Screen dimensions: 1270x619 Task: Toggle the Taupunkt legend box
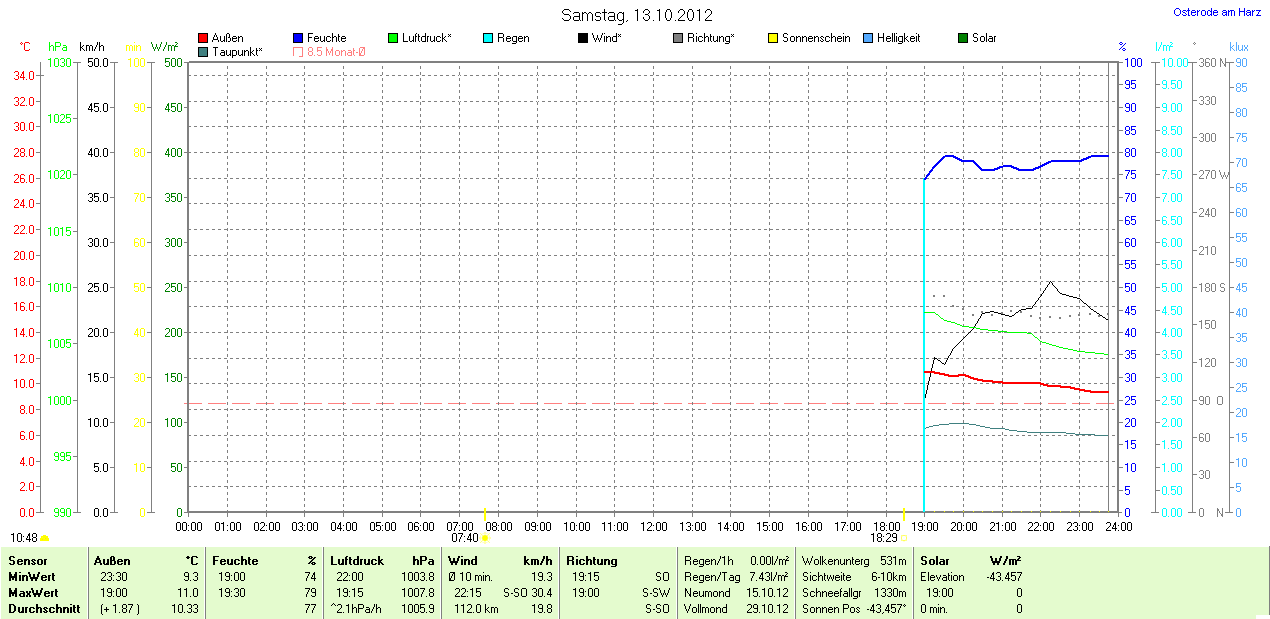click(204, 51)
